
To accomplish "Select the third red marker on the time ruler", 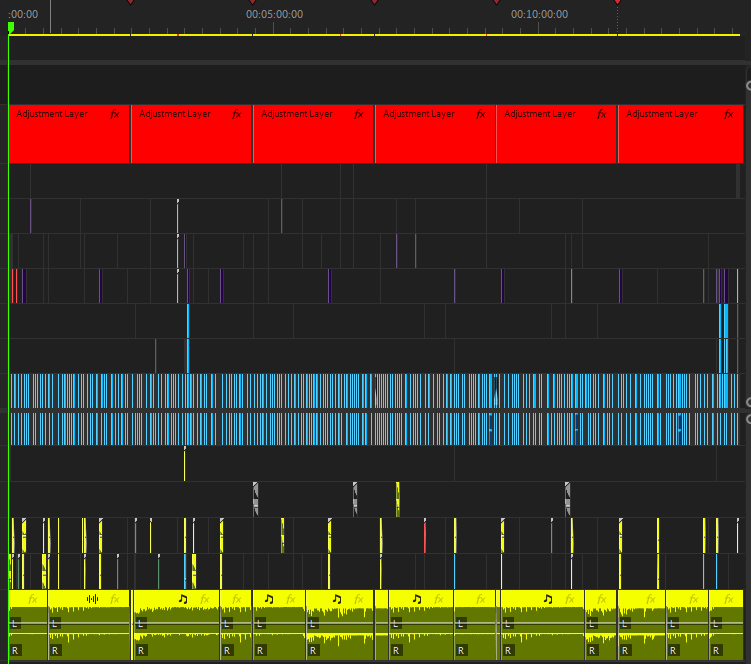I will (375, 2).
